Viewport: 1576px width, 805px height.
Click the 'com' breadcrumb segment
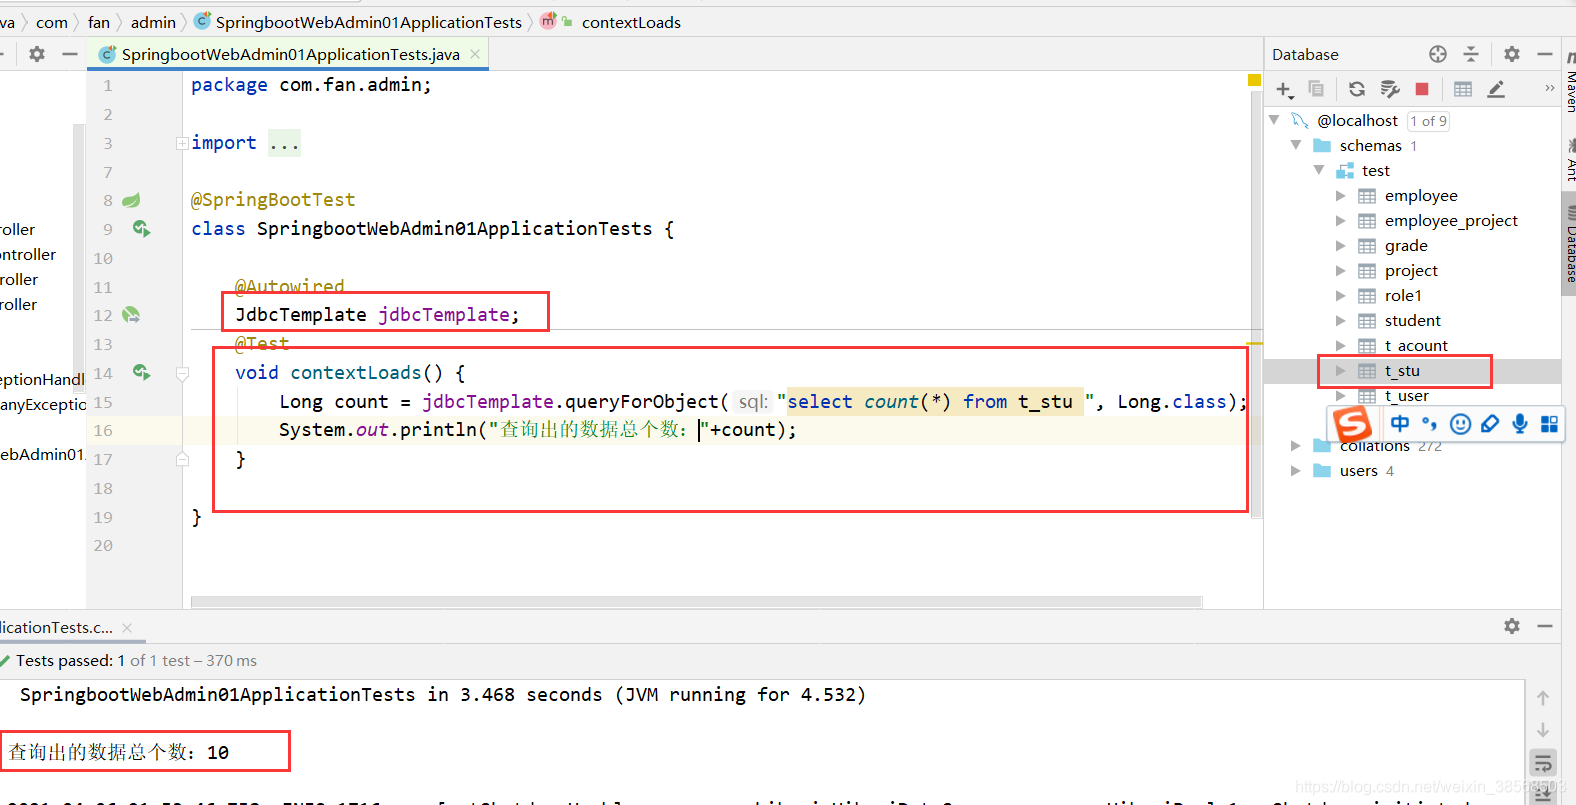[52, 22]
